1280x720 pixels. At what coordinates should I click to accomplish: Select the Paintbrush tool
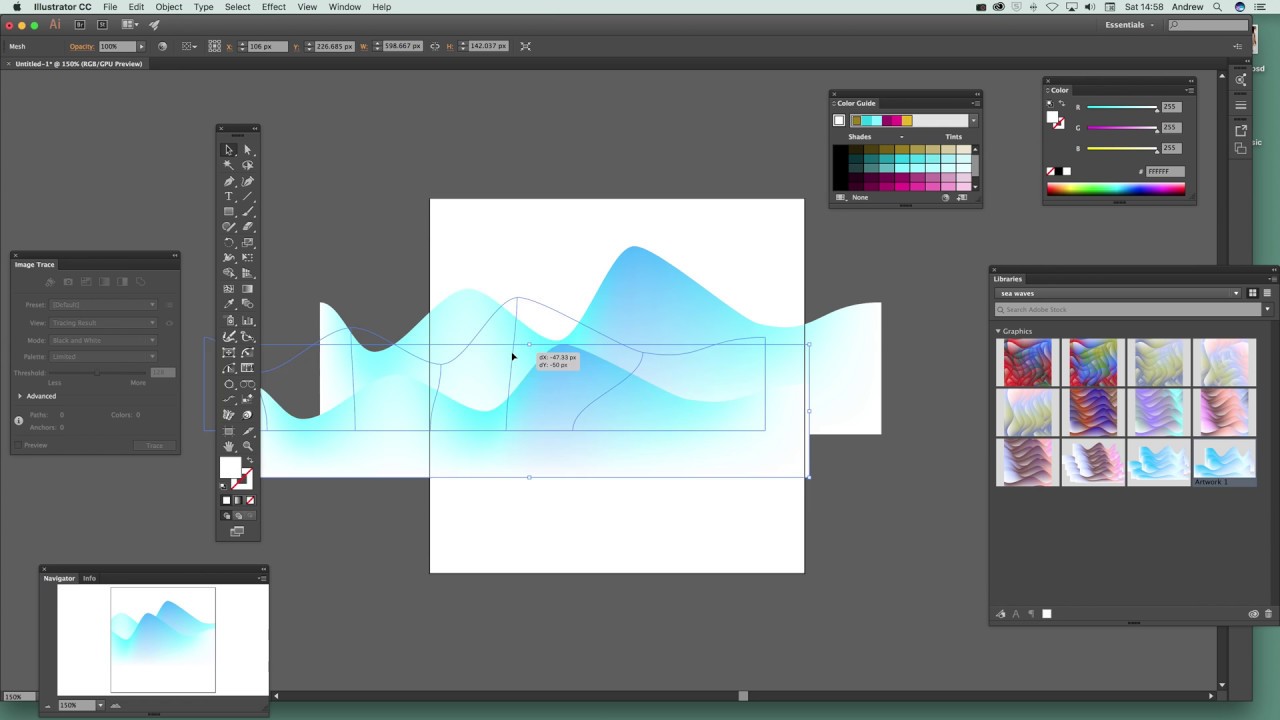click(248, 212)
